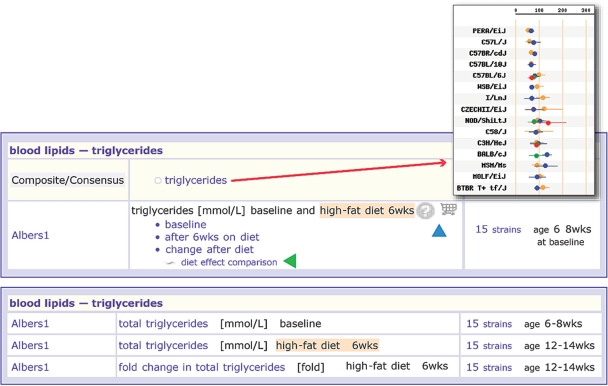Open the diet effect comparison link
The image size is (608, 386).
(x=229, y=262)
